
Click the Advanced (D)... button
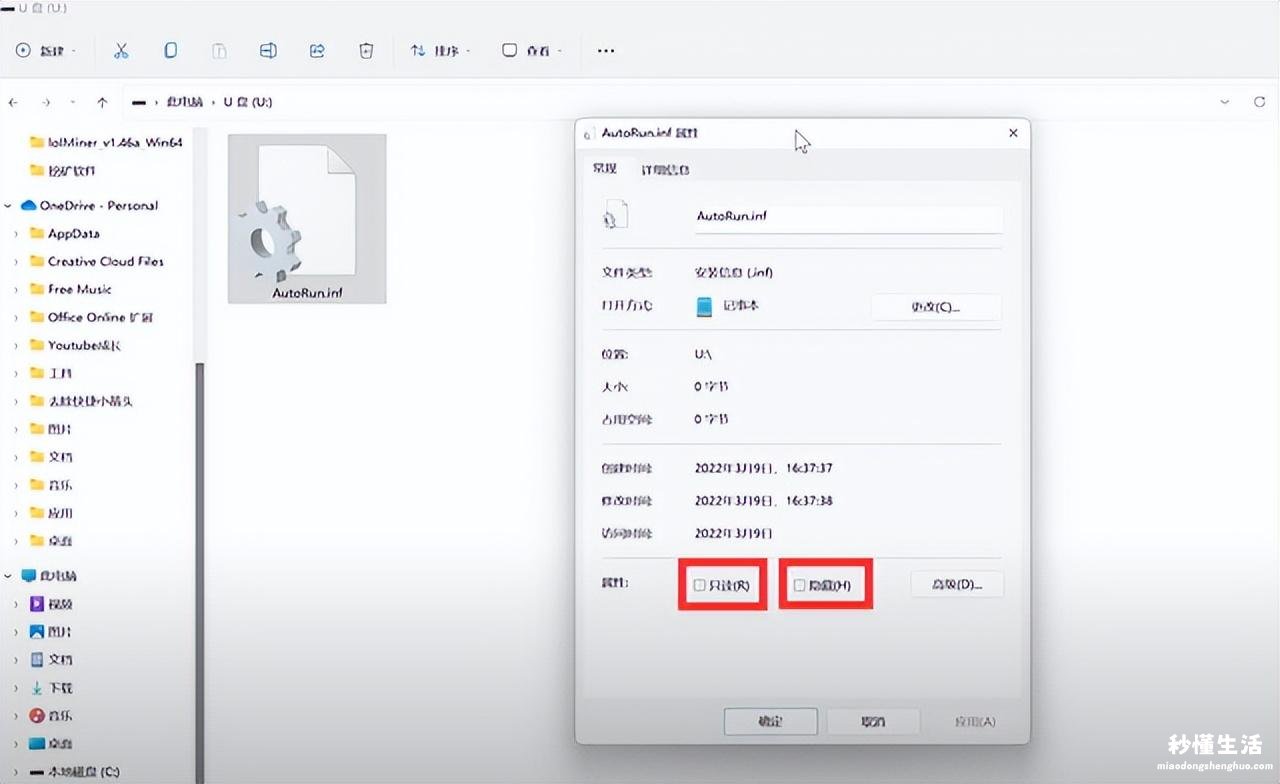click(957, 585)
